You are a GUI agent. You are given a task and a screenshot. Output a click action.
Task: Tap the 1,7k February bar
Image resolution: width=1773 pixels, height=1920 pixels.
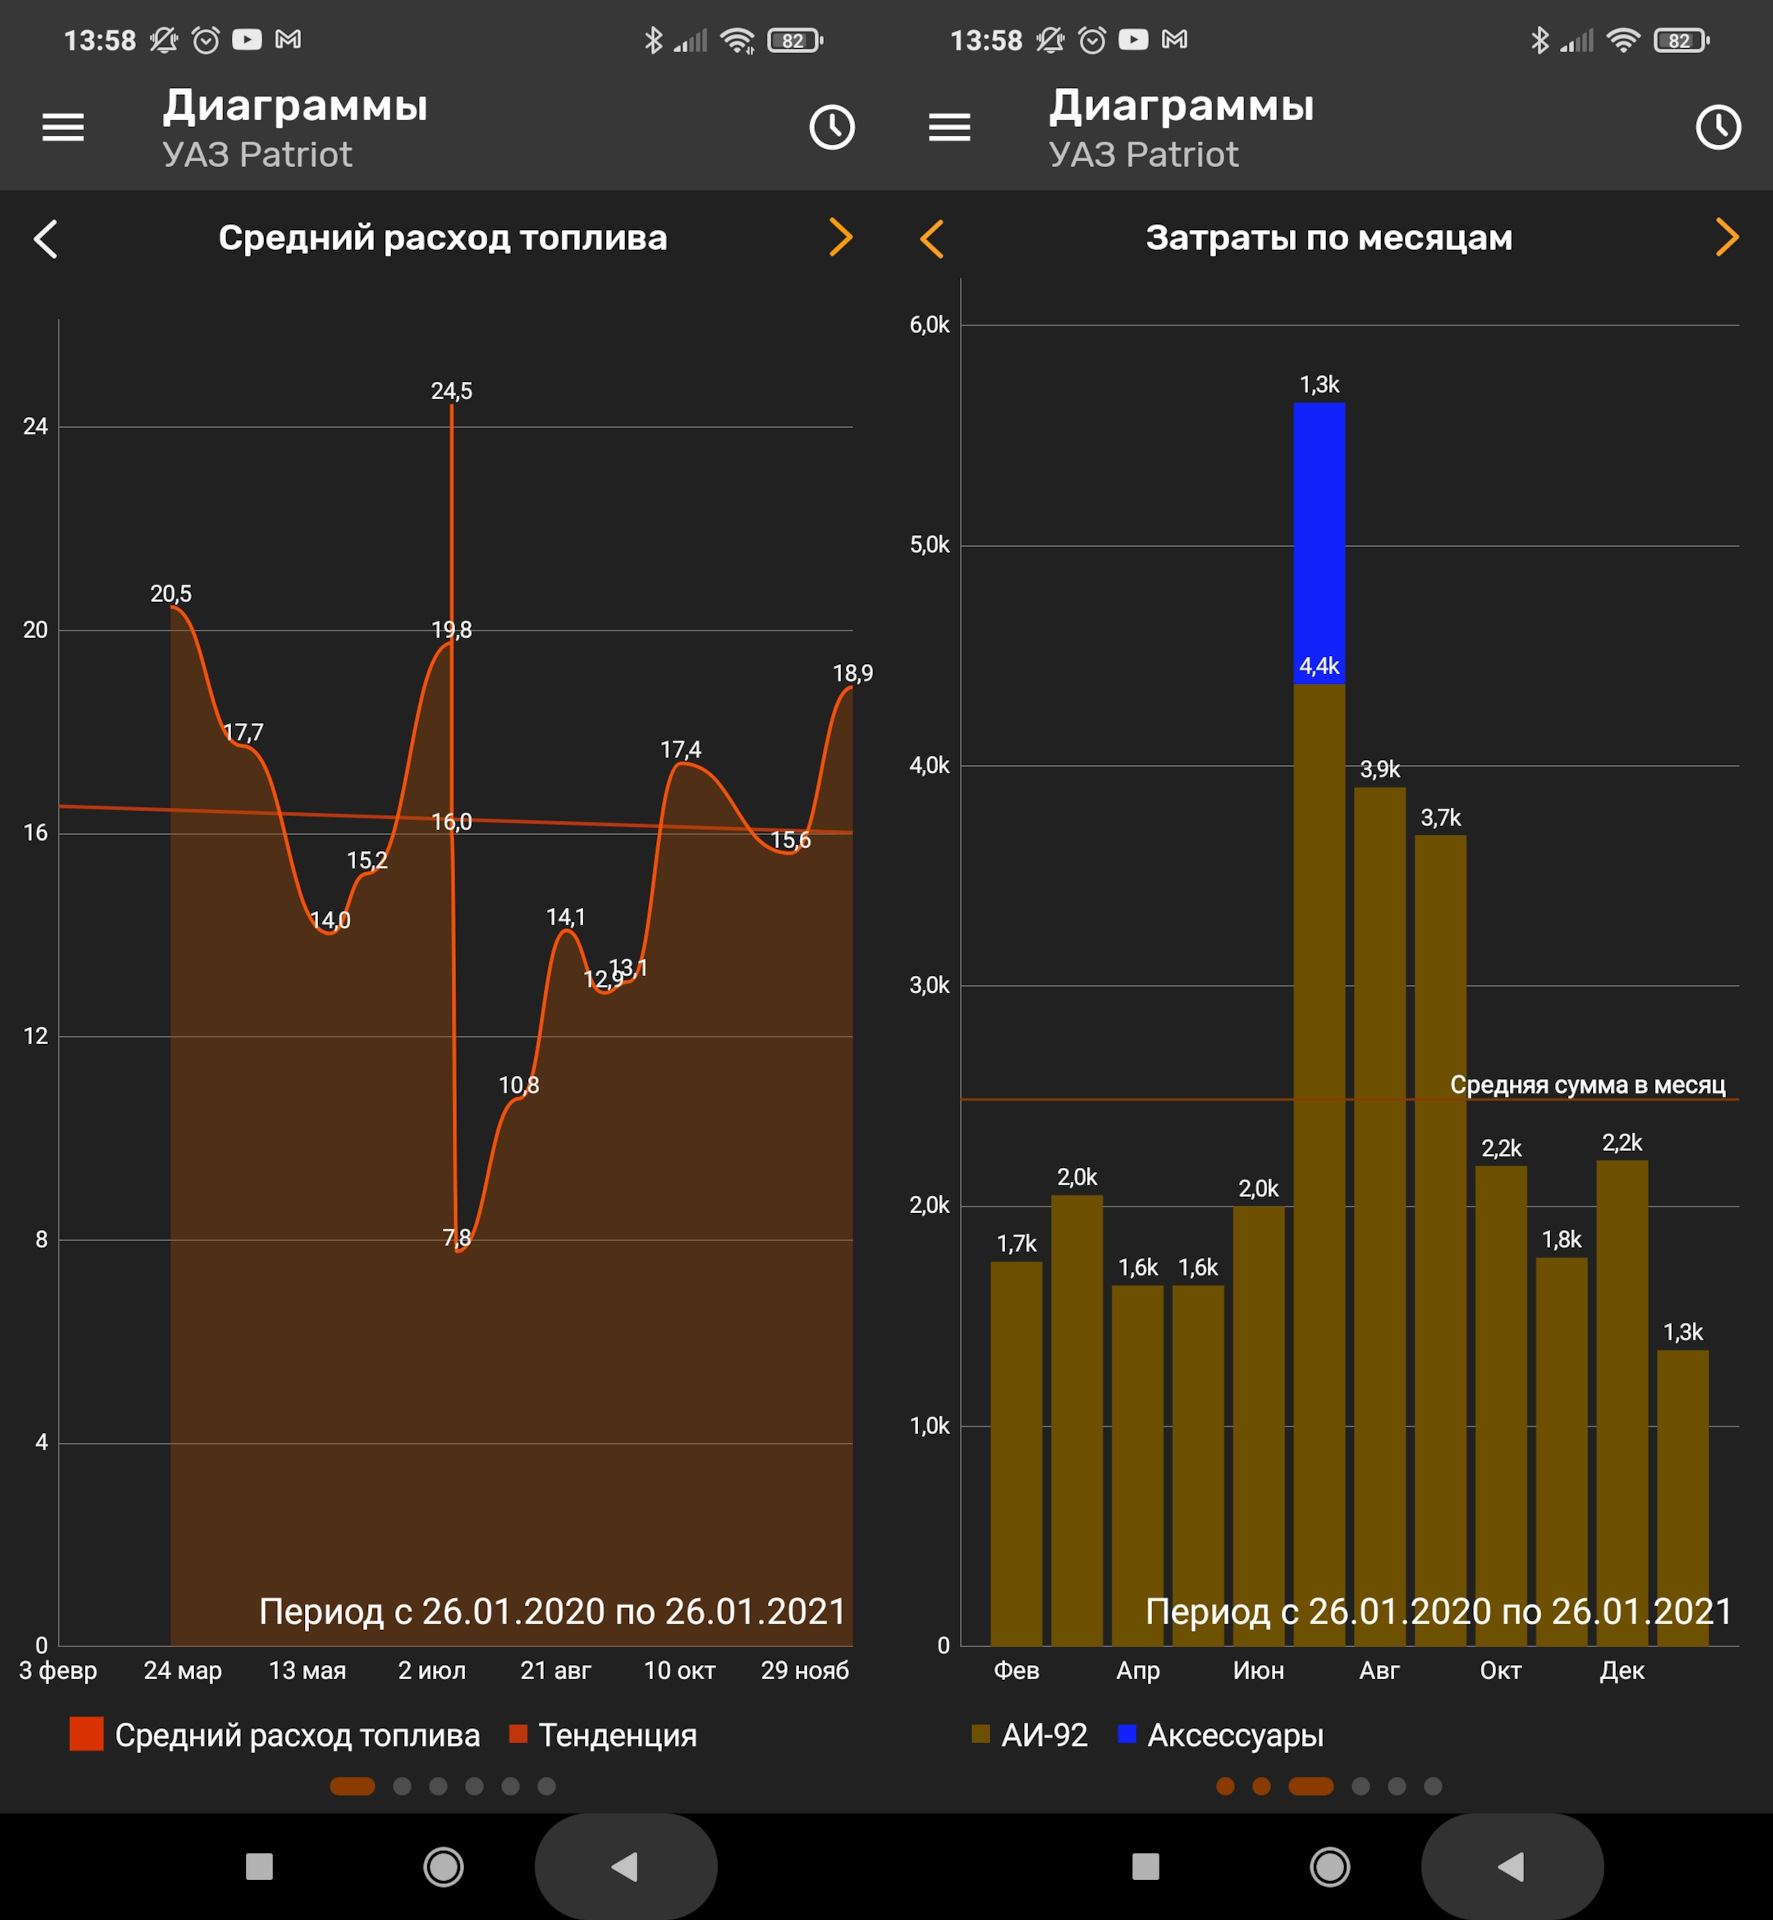pos(1016,1454)
